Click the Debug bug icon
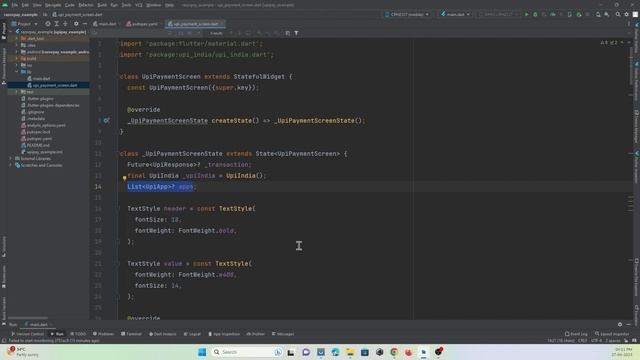 pyautogui.click(x=535, y=14)
